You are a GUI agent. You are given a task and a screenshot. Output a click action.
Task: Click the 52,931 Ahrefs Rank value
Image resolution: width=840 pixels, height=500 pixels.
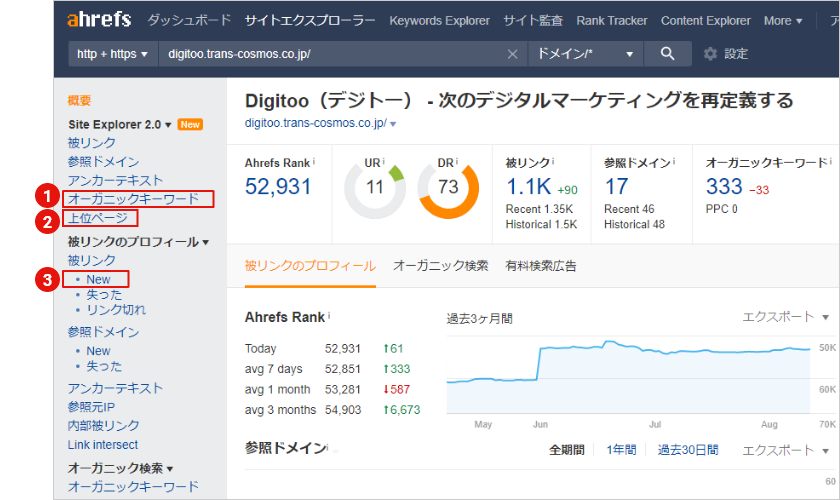278,186
